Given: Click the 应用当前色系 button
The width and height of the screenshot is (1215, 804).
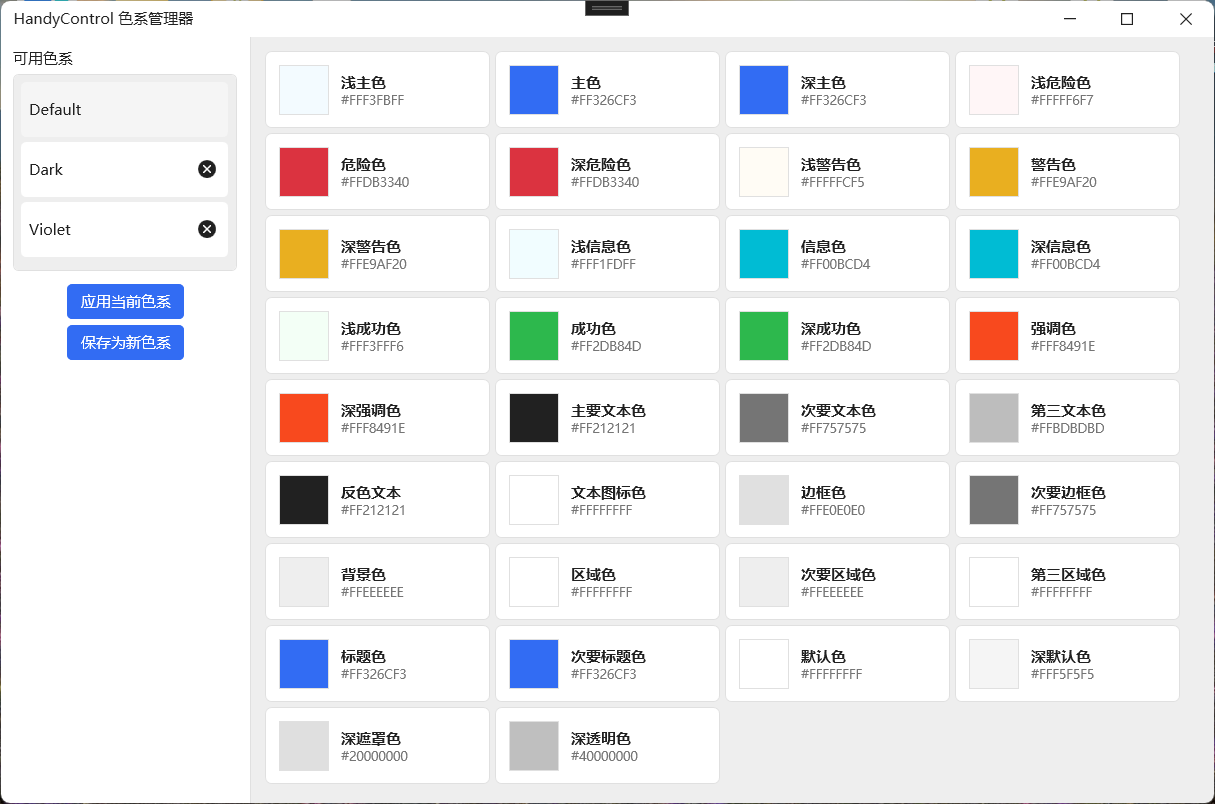Looking at the screenshot, I should (125, 301).
